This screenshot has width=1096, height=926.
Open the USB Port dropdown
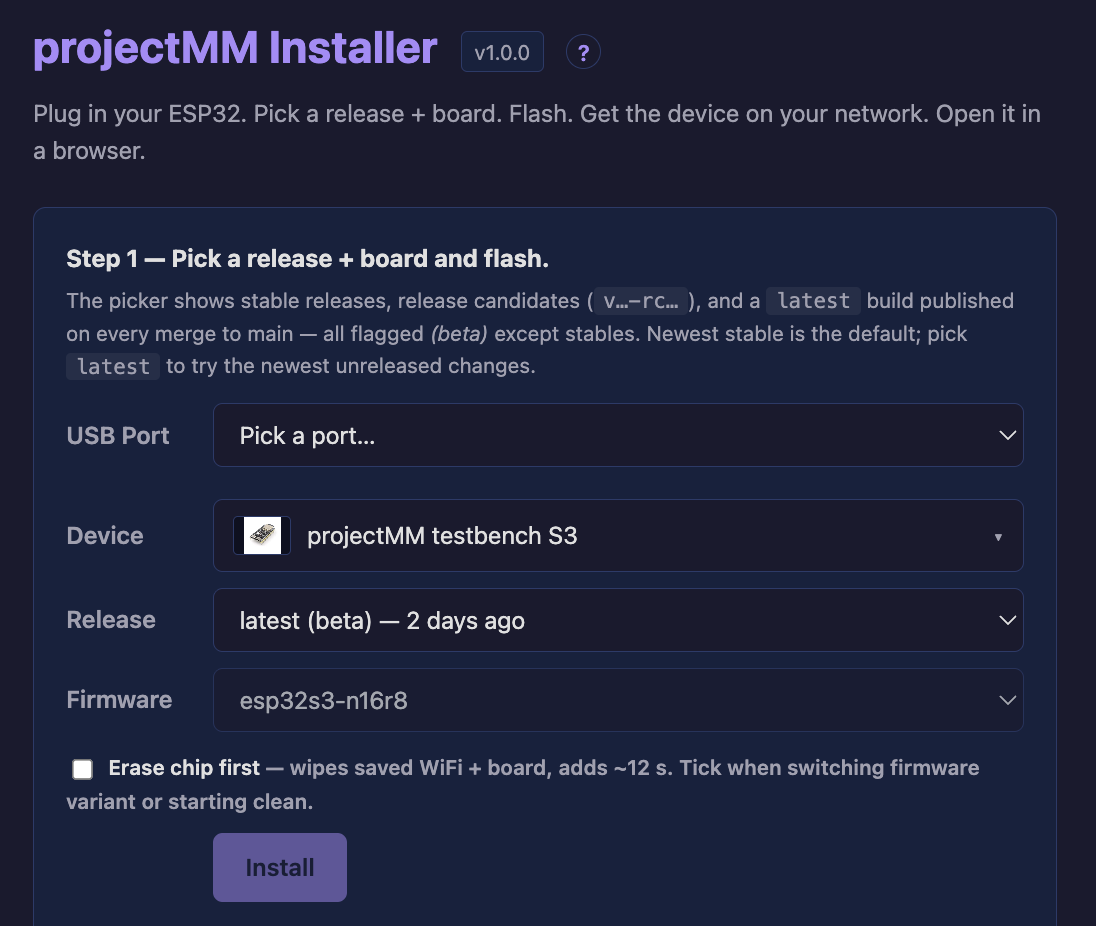tap(618, 435)
